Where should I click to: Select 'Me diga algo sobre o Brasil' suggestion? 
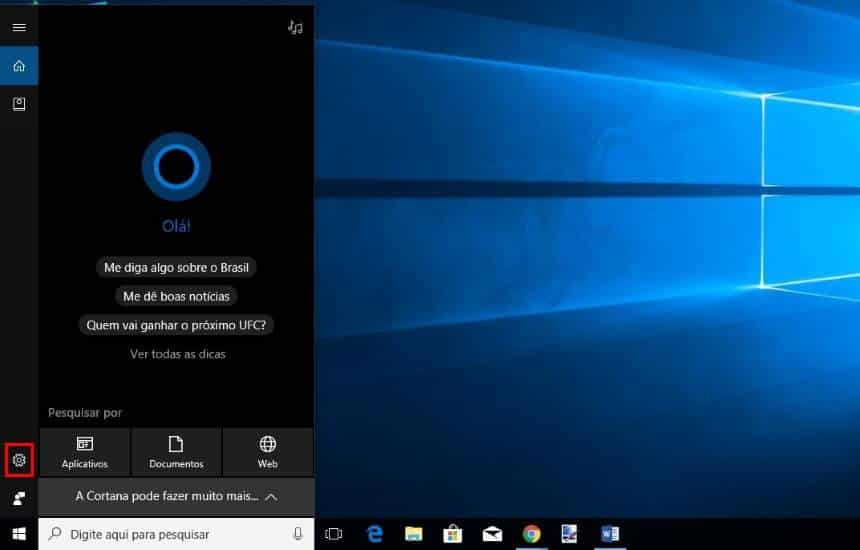point(176,268)
